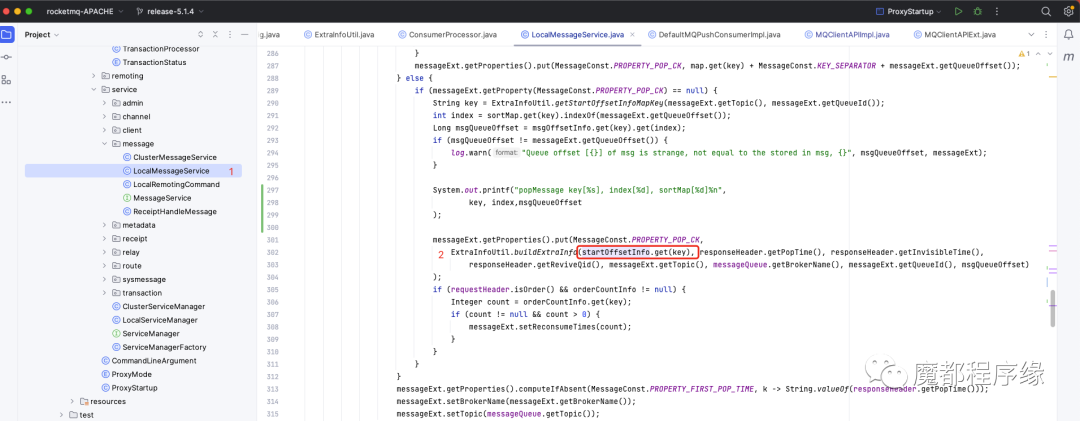Open Search Everywhere magnifier
The height and width of the screenshot is (421, 1080).
[1046, 12]
